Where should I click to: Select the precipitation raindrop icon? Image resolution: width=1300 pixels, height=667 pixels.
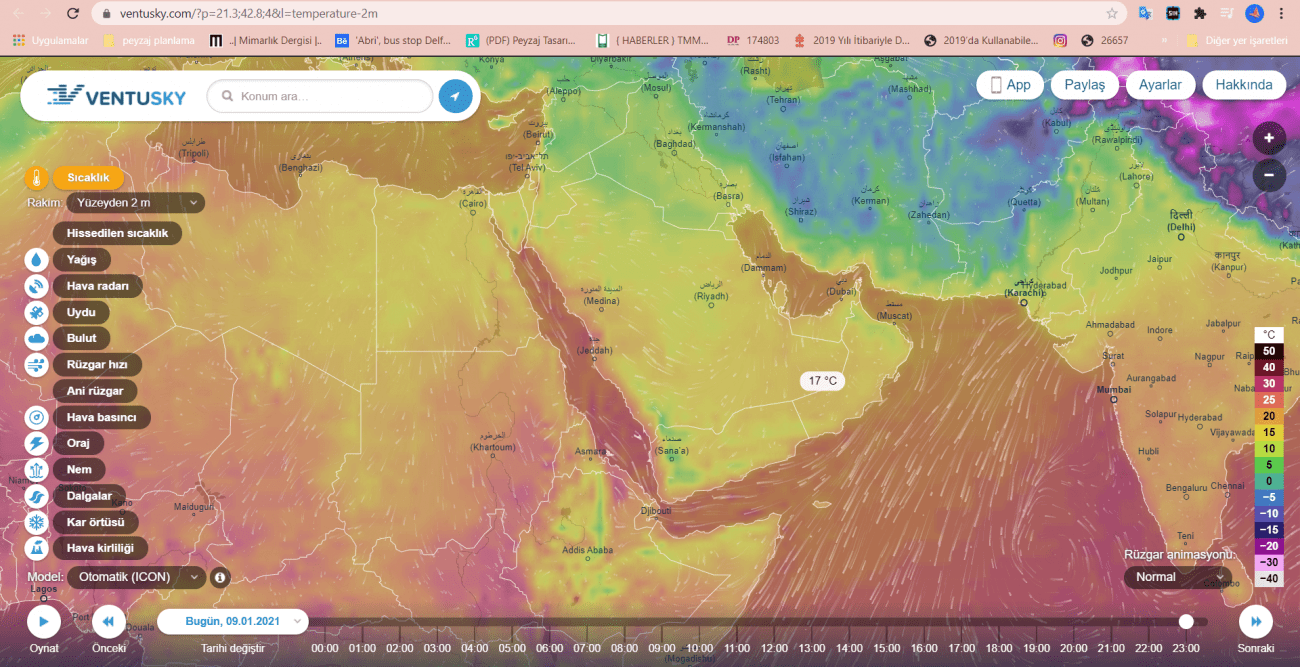click(x=37, y=260)
